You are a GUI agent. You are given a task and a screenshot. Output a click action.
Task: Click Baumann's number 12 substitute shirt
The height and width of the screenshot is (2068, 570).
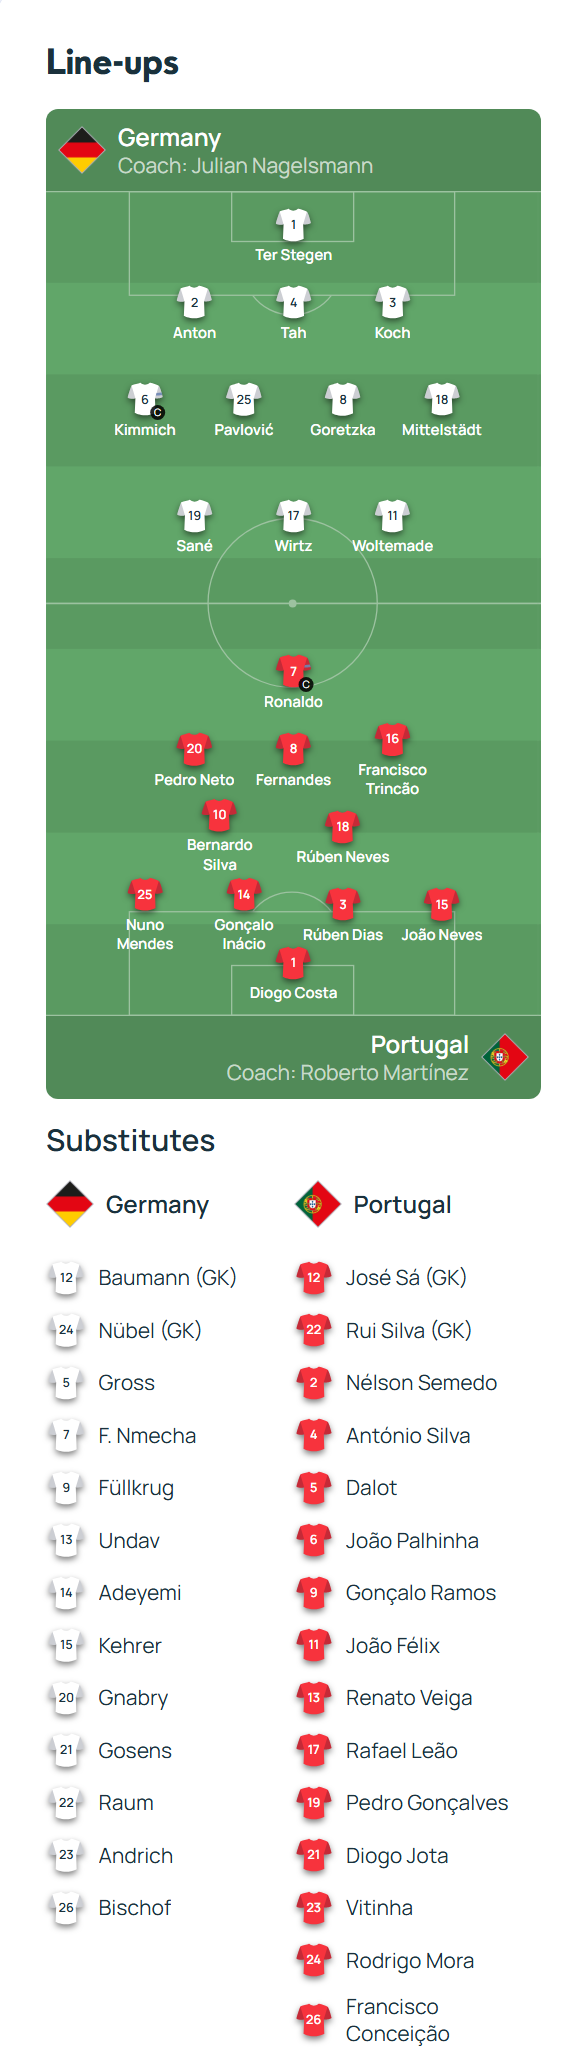[66, 1277]
